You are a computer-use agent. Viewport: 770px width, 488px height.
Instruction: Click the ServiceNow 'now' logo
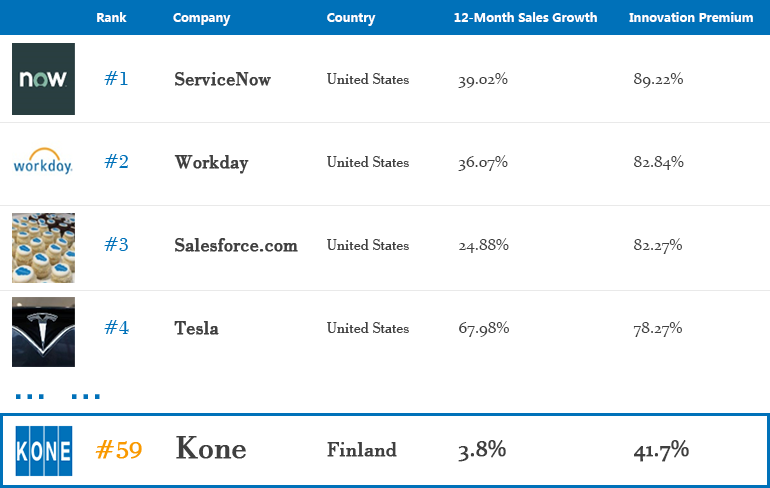click(x=43, y=79)
